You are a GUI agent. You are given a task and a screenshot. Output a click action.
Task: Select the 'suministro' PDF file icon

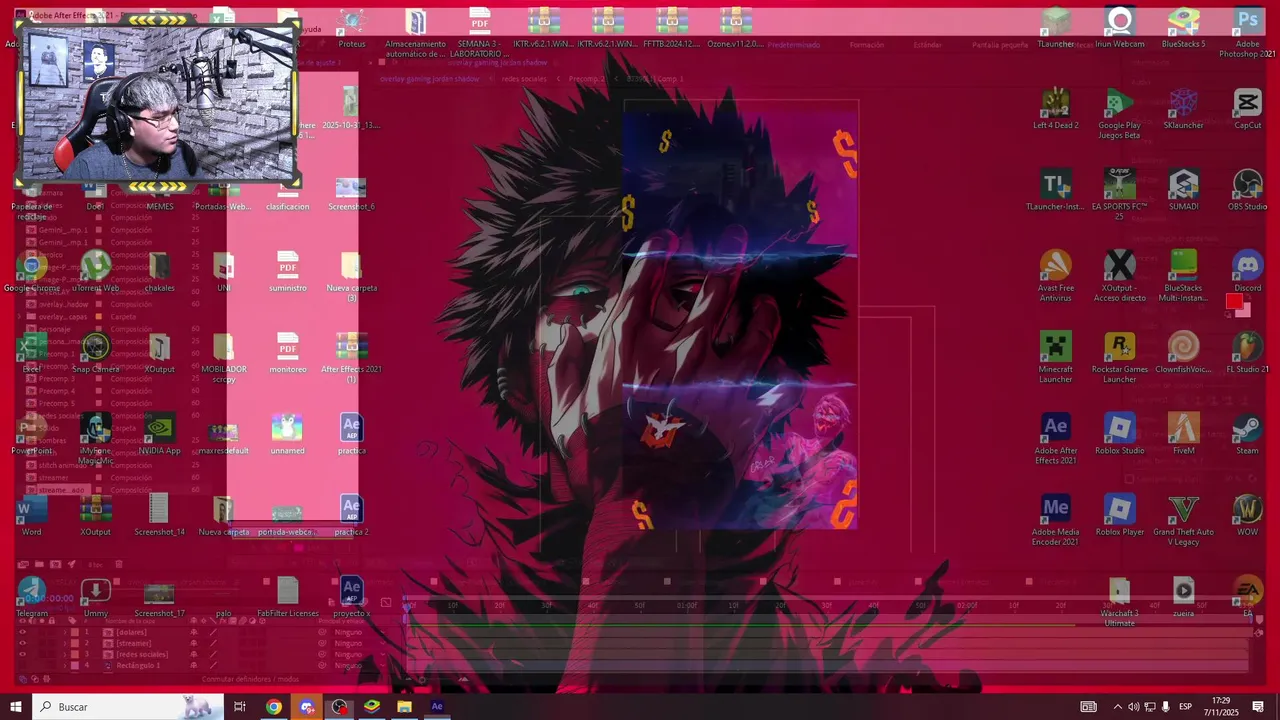[x=287, y=271]
